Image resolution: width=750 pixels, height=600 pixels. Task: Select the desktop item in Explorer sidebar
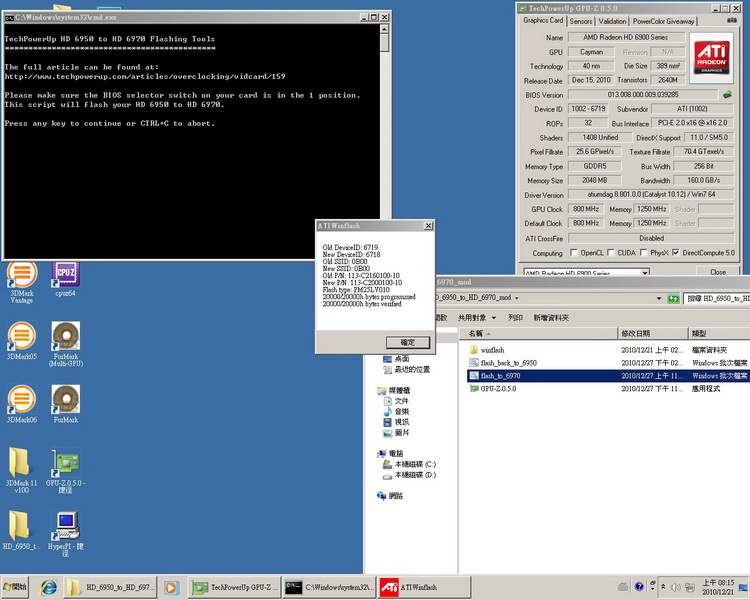(x=396, y=358)
